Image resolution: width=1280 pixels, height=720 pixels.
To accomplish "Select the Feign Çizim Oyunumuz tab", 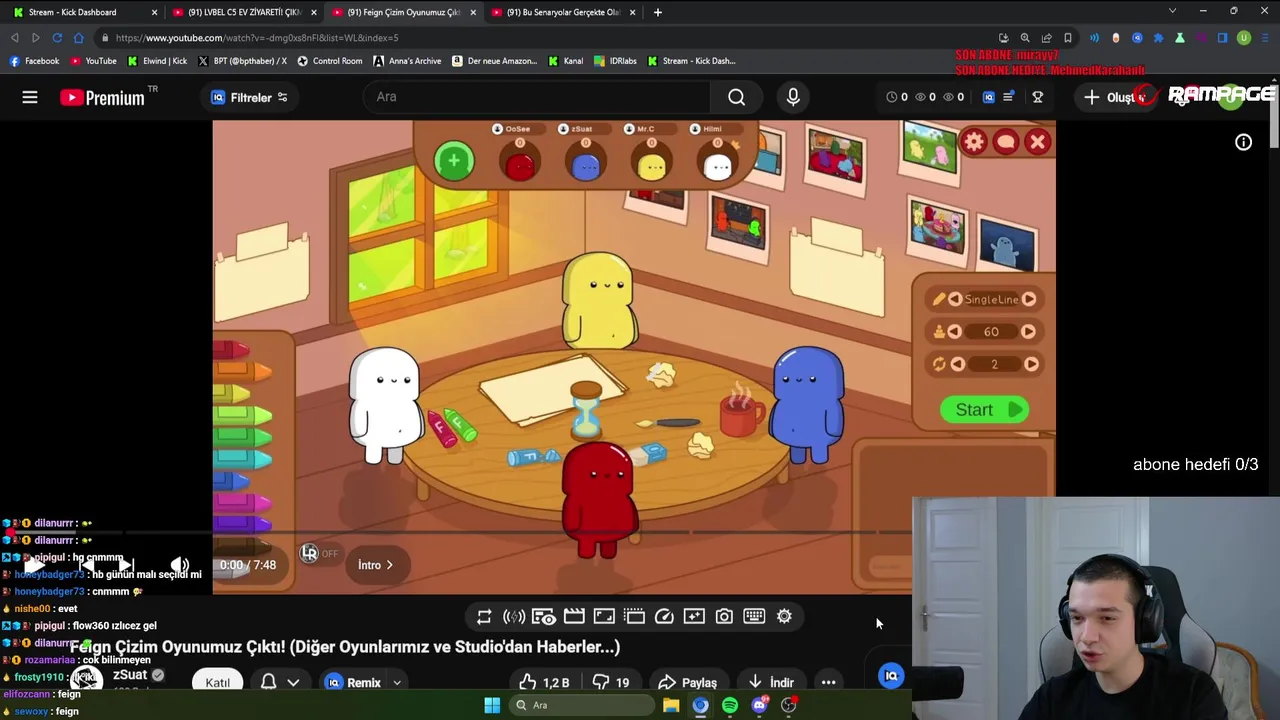I will (x=403, y=12).
